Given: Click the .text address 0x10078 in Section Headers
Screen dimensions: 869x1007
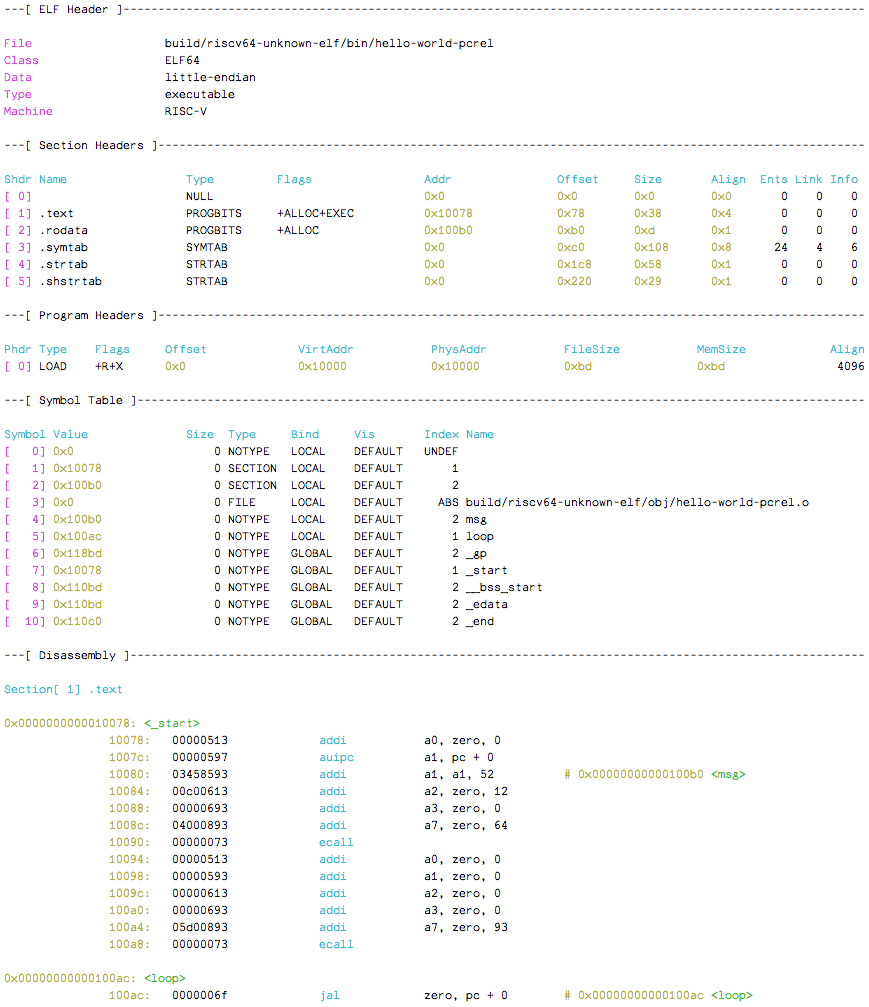Looking at the screenshot, I should pos(448,213).
